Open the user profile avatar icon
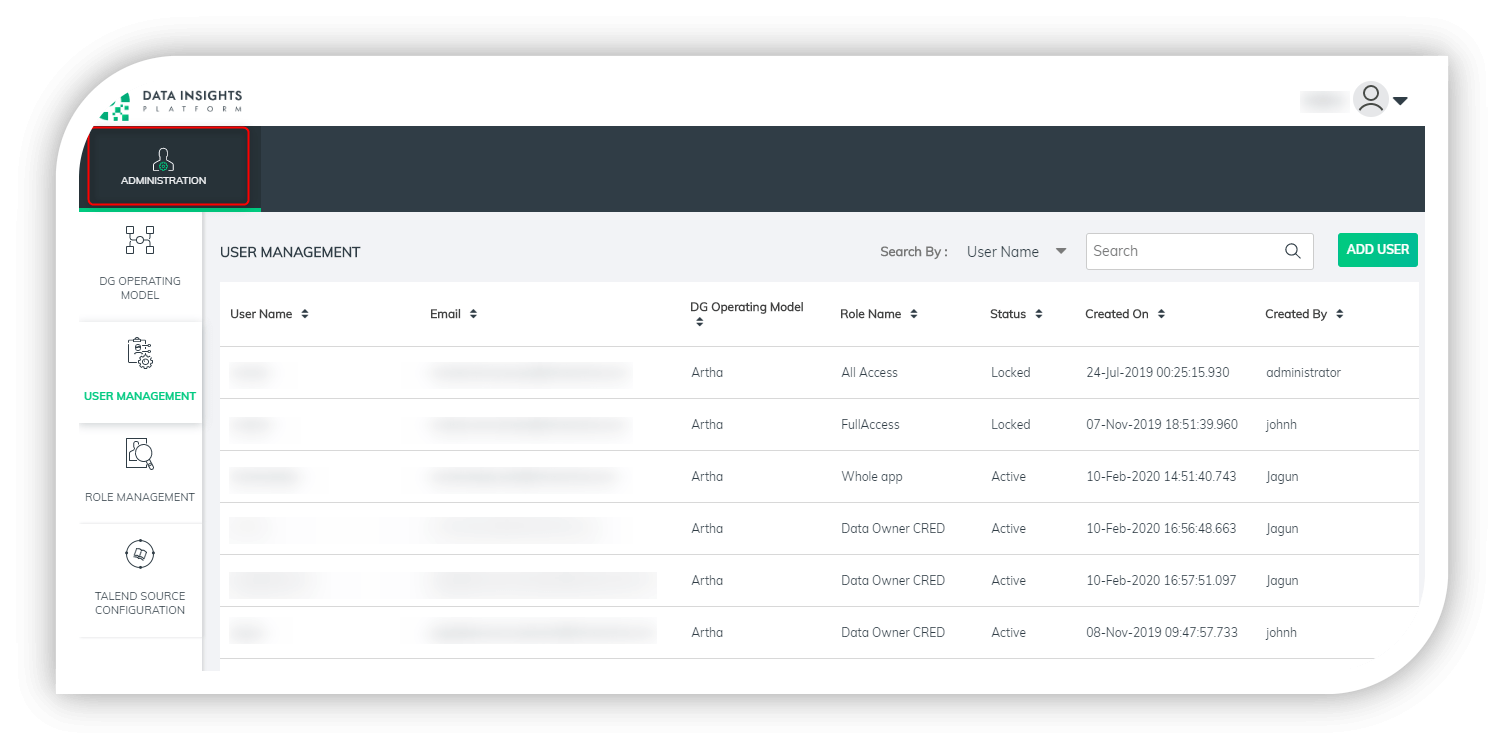Screen dimensions: 1506x750 coord(1370,99)
